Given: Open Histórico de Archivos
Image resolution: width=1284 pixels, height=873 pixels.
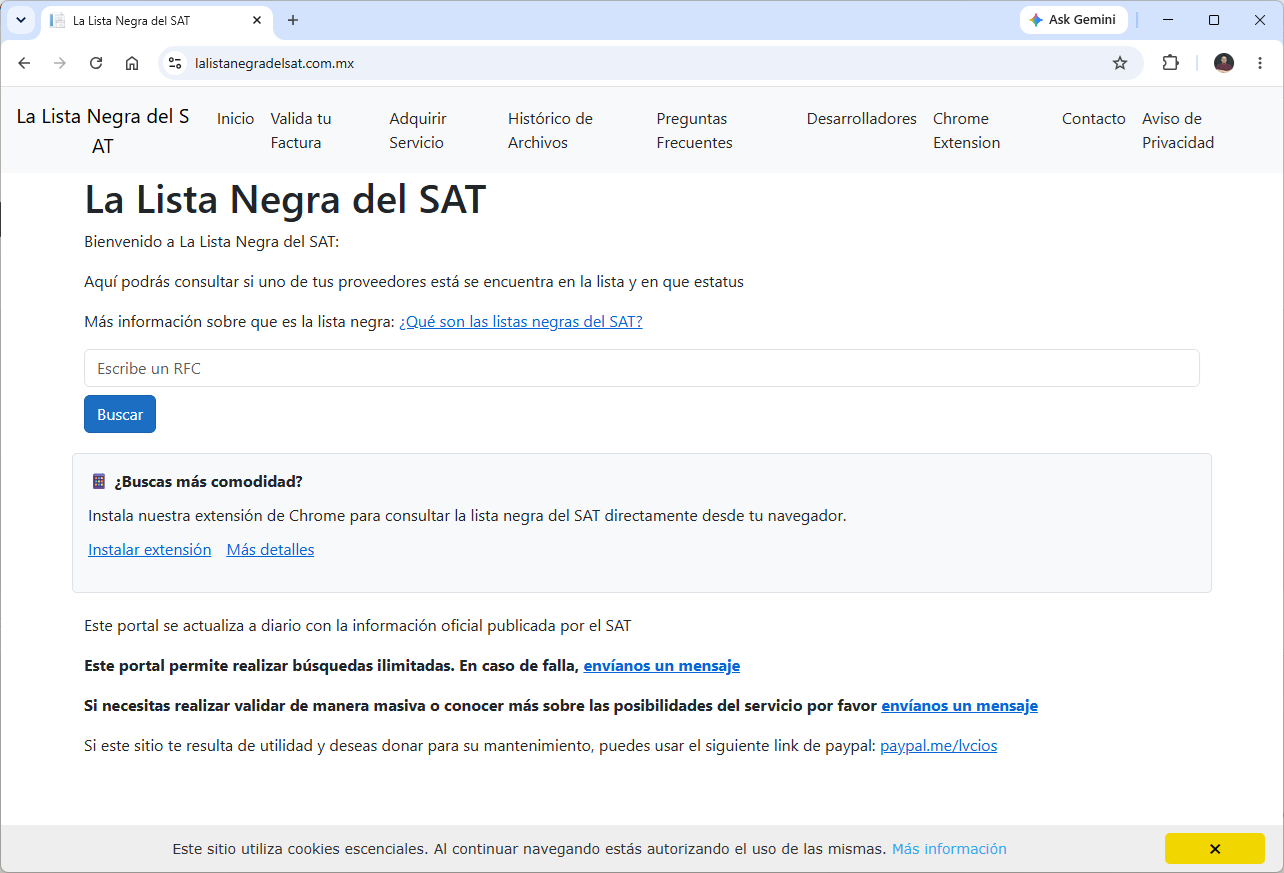Looking at the screenshot, I should pyautogui.click(x=550, y=130).
